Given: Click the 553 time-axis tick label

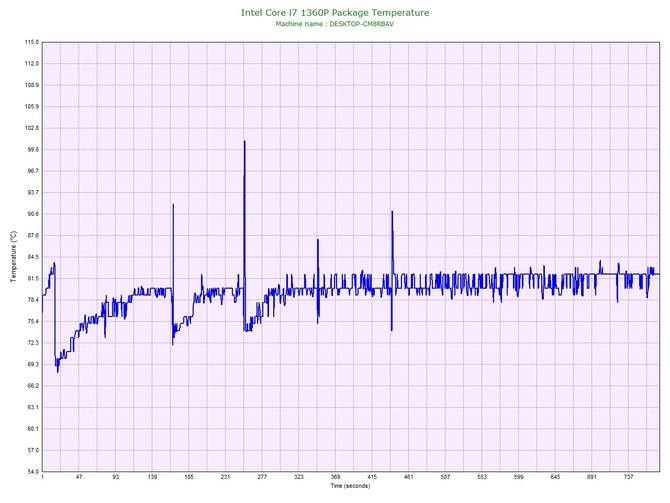Looking at the screenshot, I should [x=482, y=477].
